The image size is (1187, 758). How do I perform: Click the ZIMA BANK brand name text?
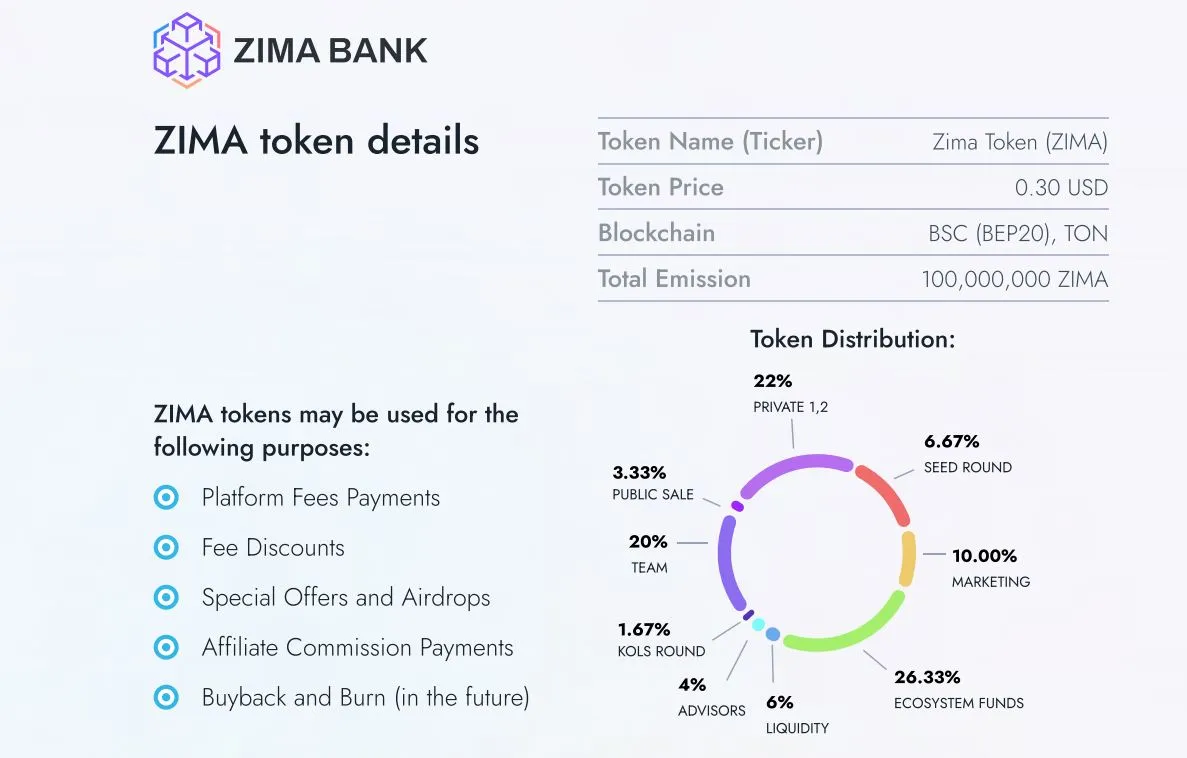pyautogui.click(x=330, y=50)
